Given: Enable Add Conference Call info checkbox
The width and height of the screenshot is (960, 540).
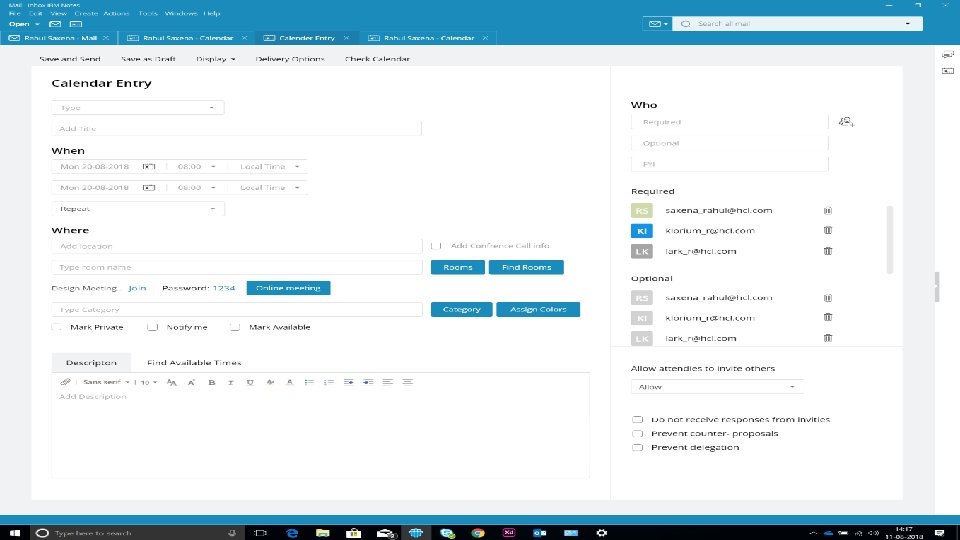Looking at the screenshot, I should (x=436, y=246).
